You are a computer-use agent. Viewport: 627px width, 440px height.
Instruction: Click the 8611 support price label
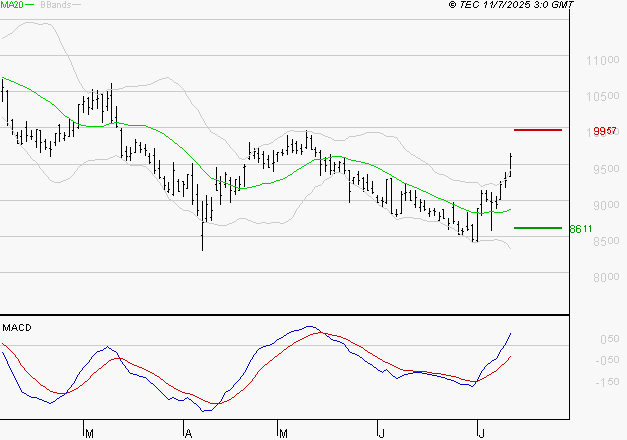click(581, 229)
